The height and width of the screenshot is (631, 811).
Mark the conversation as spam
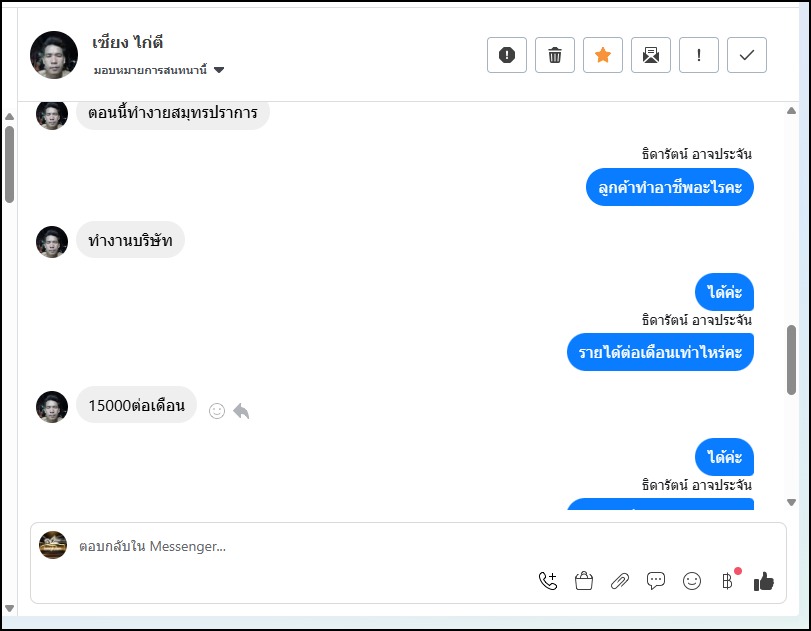(507, 56)
